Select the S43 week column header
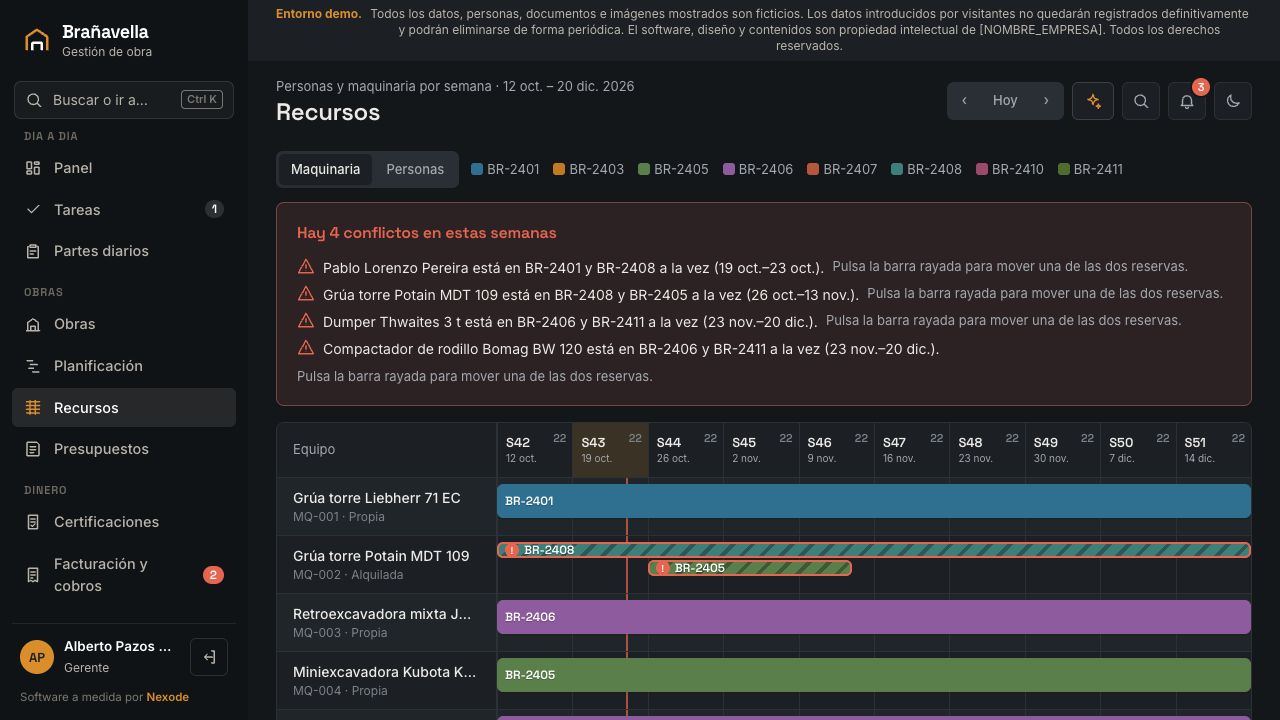Screen dimensions: 1280x720 [610, 450]
